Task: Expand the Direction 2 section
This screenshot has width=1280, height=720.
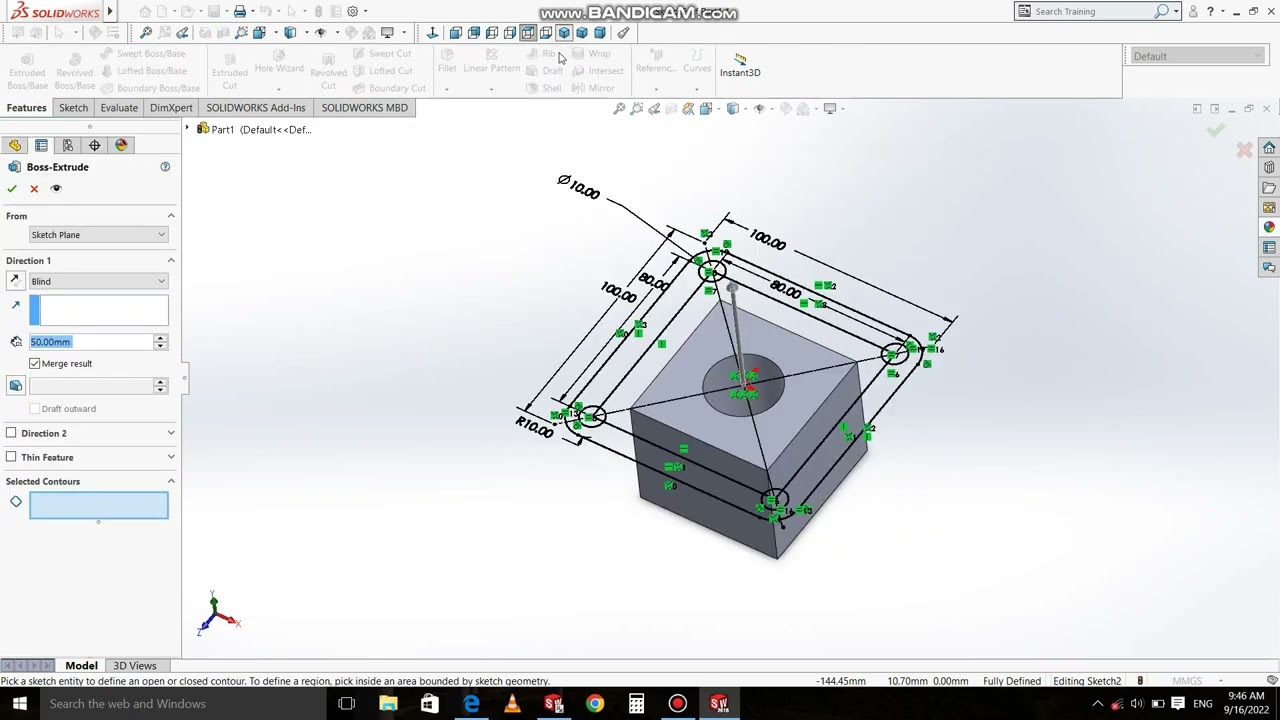Action: [171, 433]
